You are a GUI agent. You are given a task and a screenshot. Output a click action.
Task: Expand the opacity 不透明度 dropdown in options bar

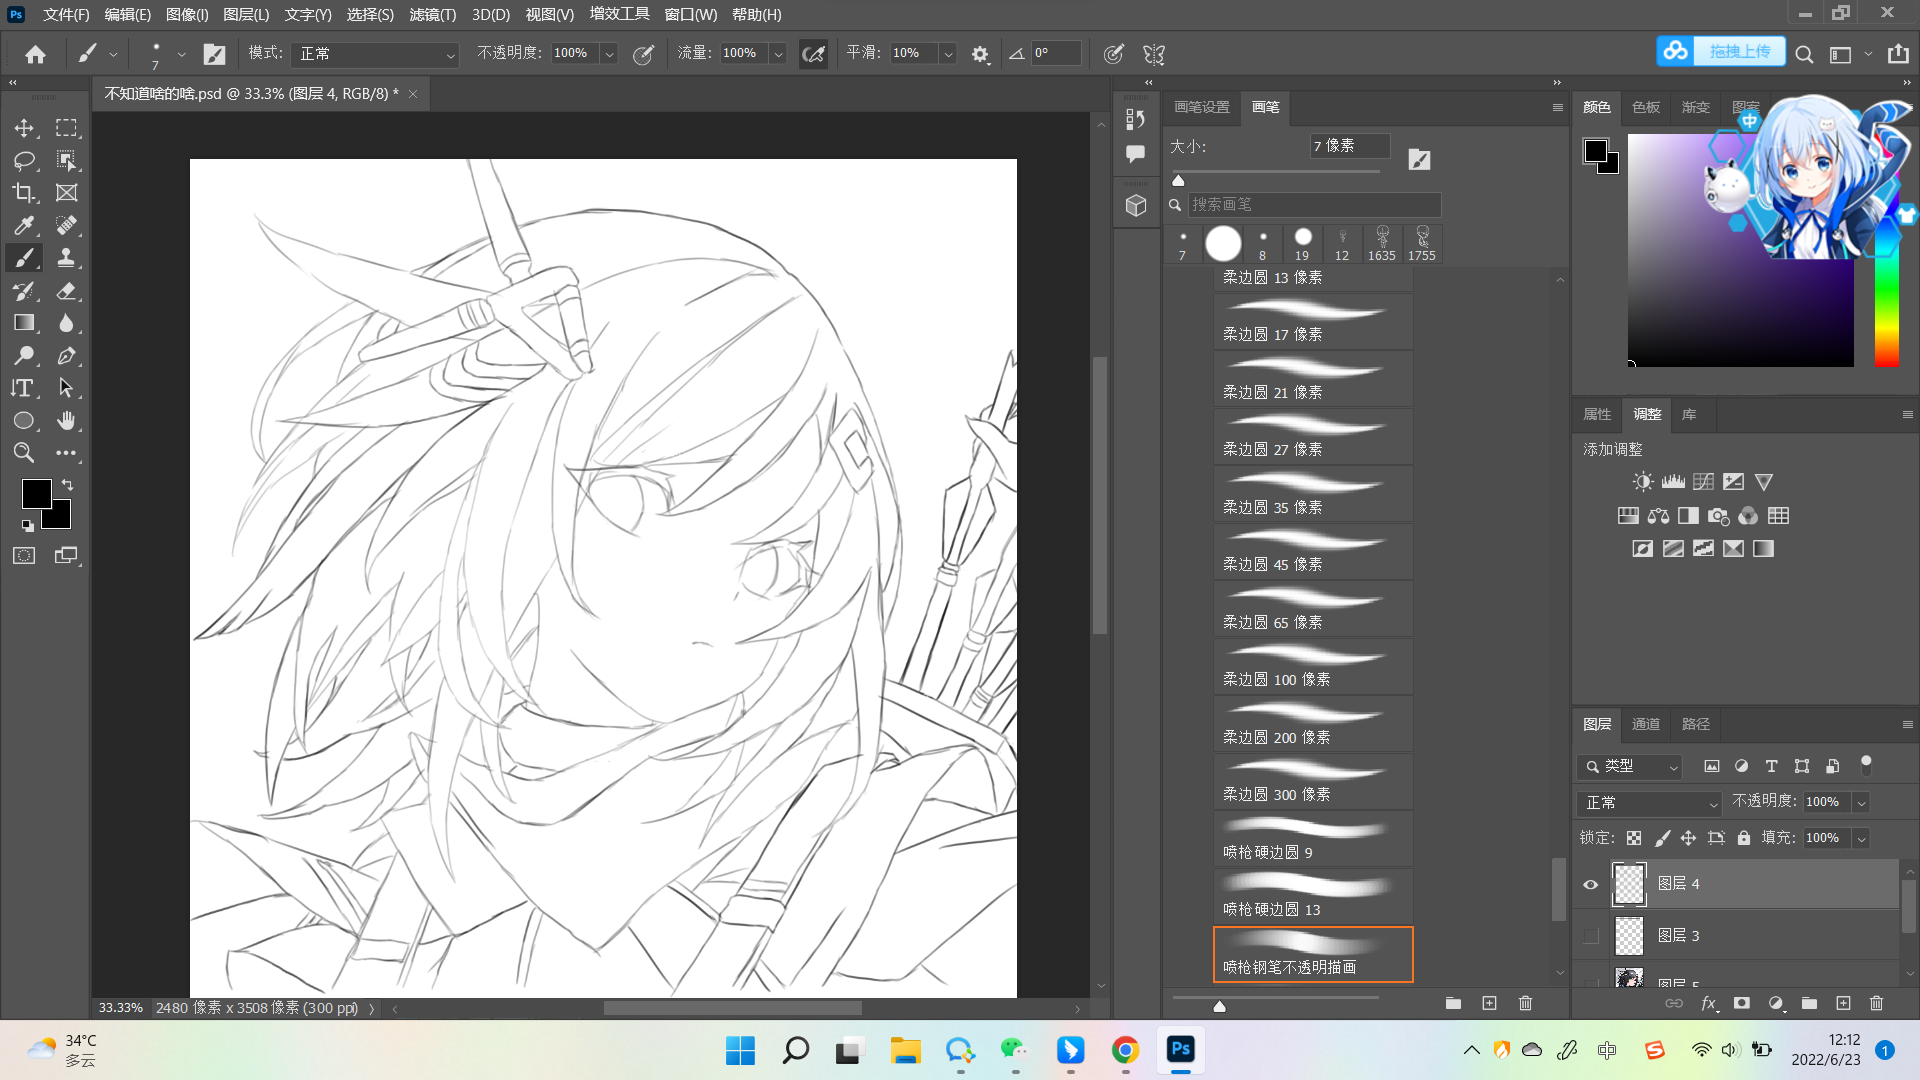[x=608, y=54]
